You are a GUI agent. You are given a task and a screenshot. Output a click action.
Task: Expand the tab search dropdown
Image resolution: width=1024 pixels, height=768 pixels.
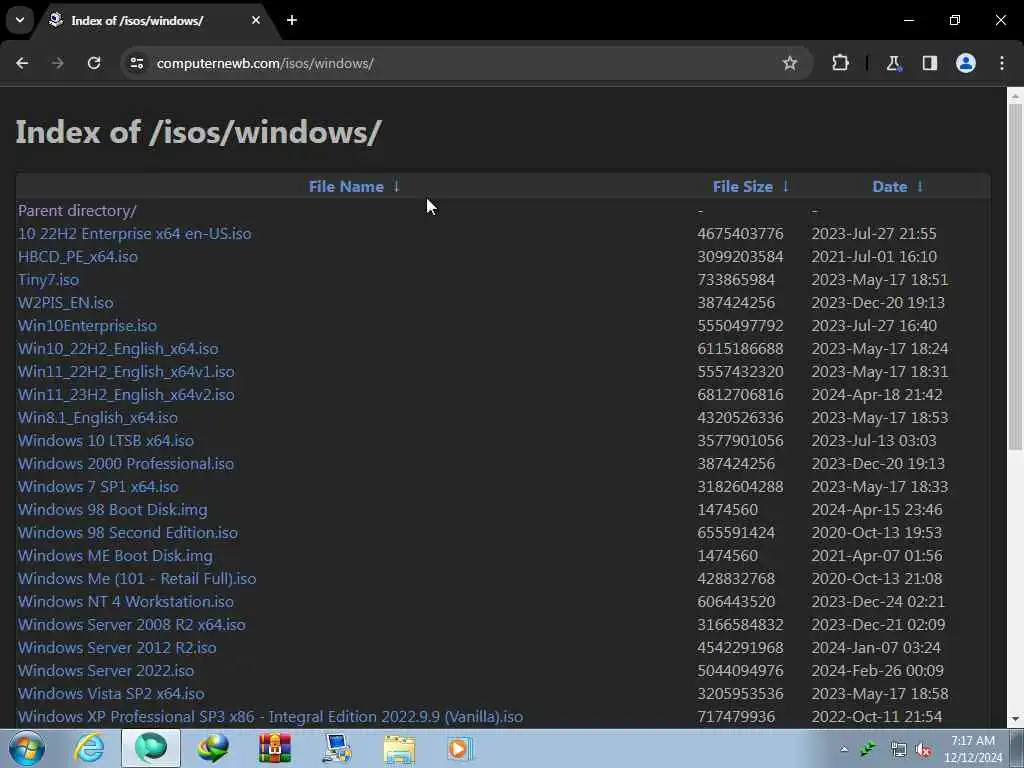20,20
